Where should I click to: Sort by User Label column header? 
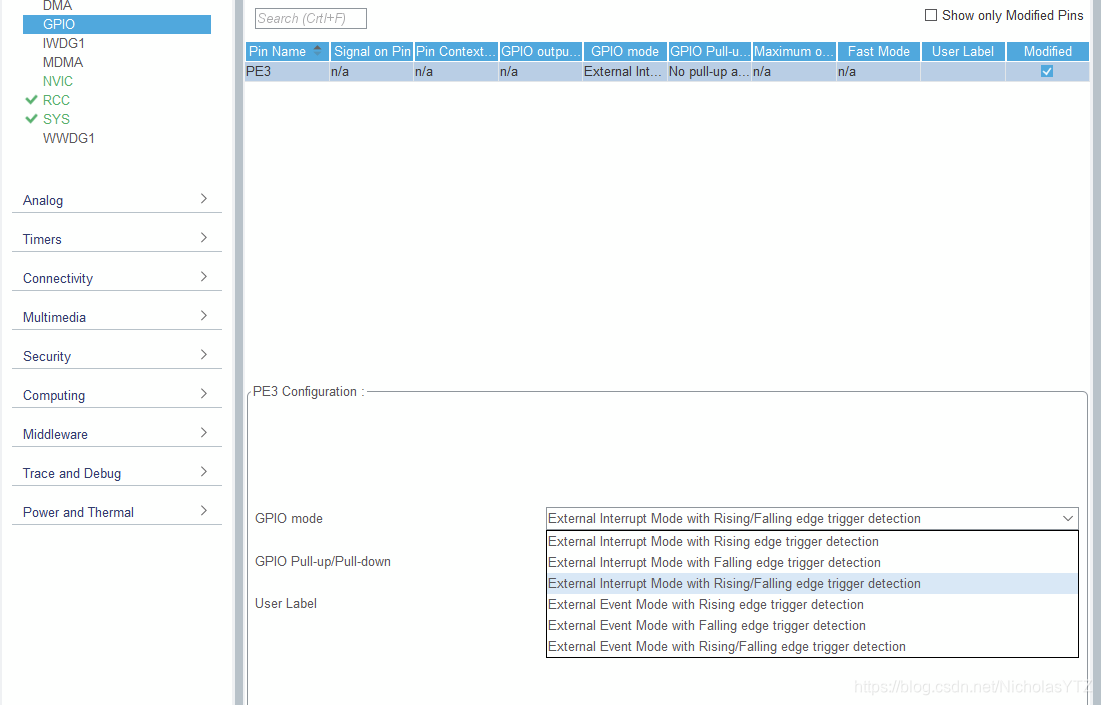[963, 51]
